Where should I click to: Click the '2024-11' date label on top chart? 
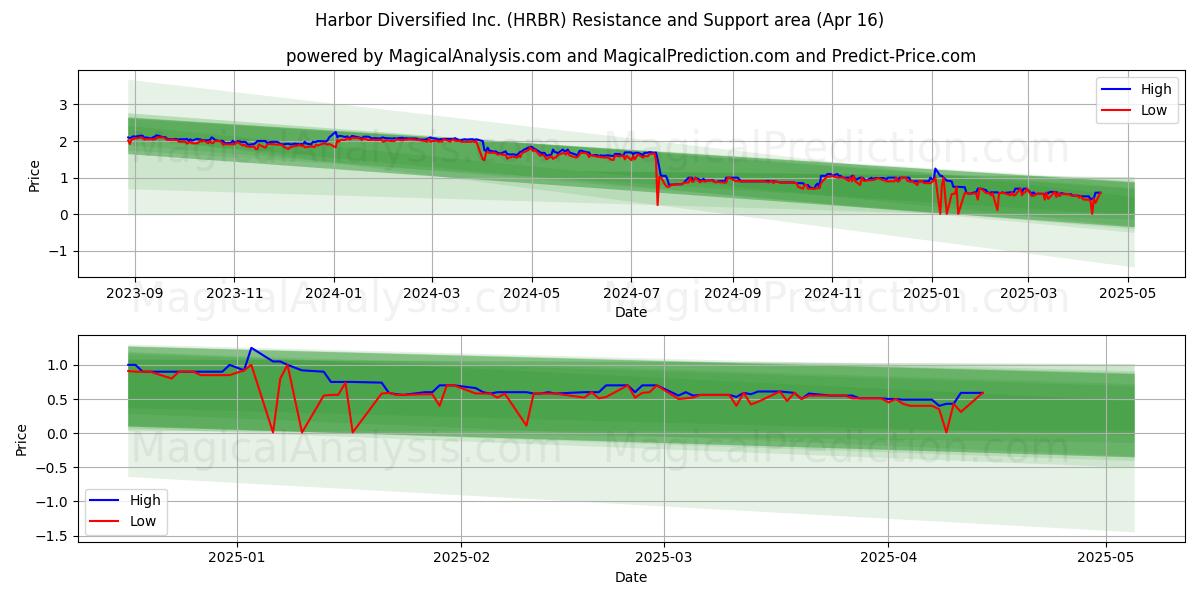[x=833, y=294]
